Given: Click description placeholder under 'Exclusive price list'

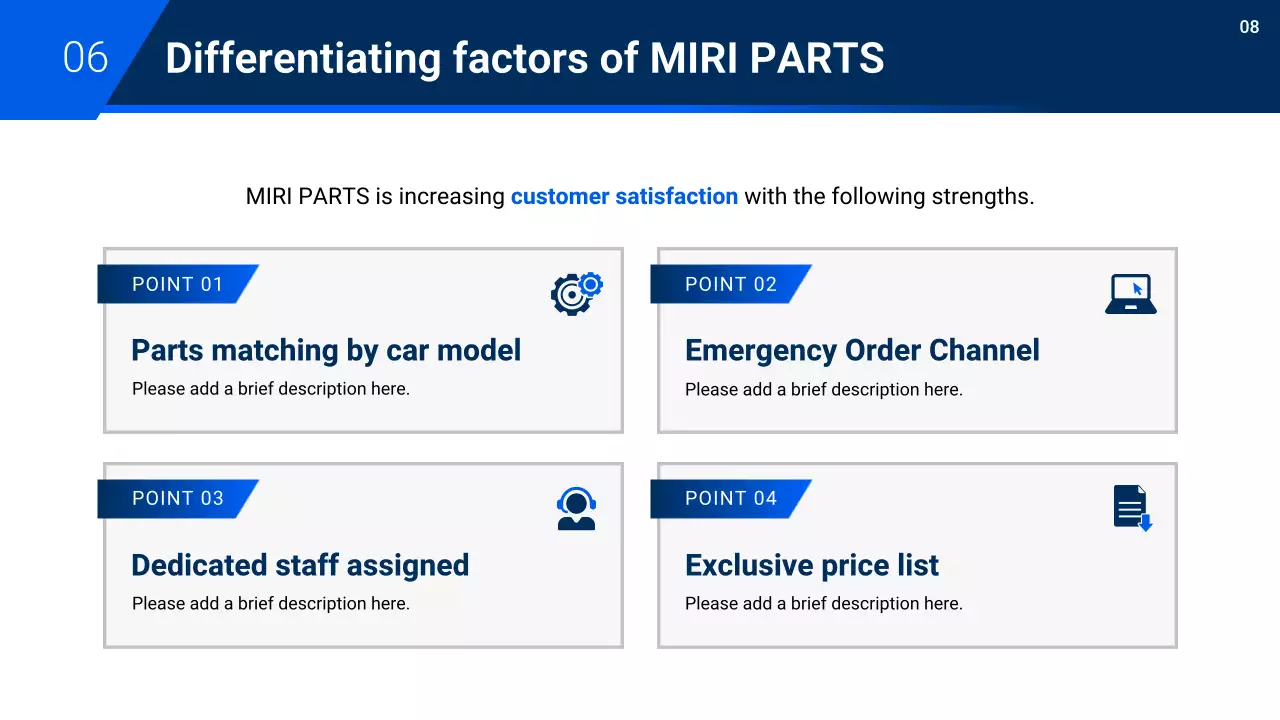Looking at the screenshot, I should (x=823, y=603).
